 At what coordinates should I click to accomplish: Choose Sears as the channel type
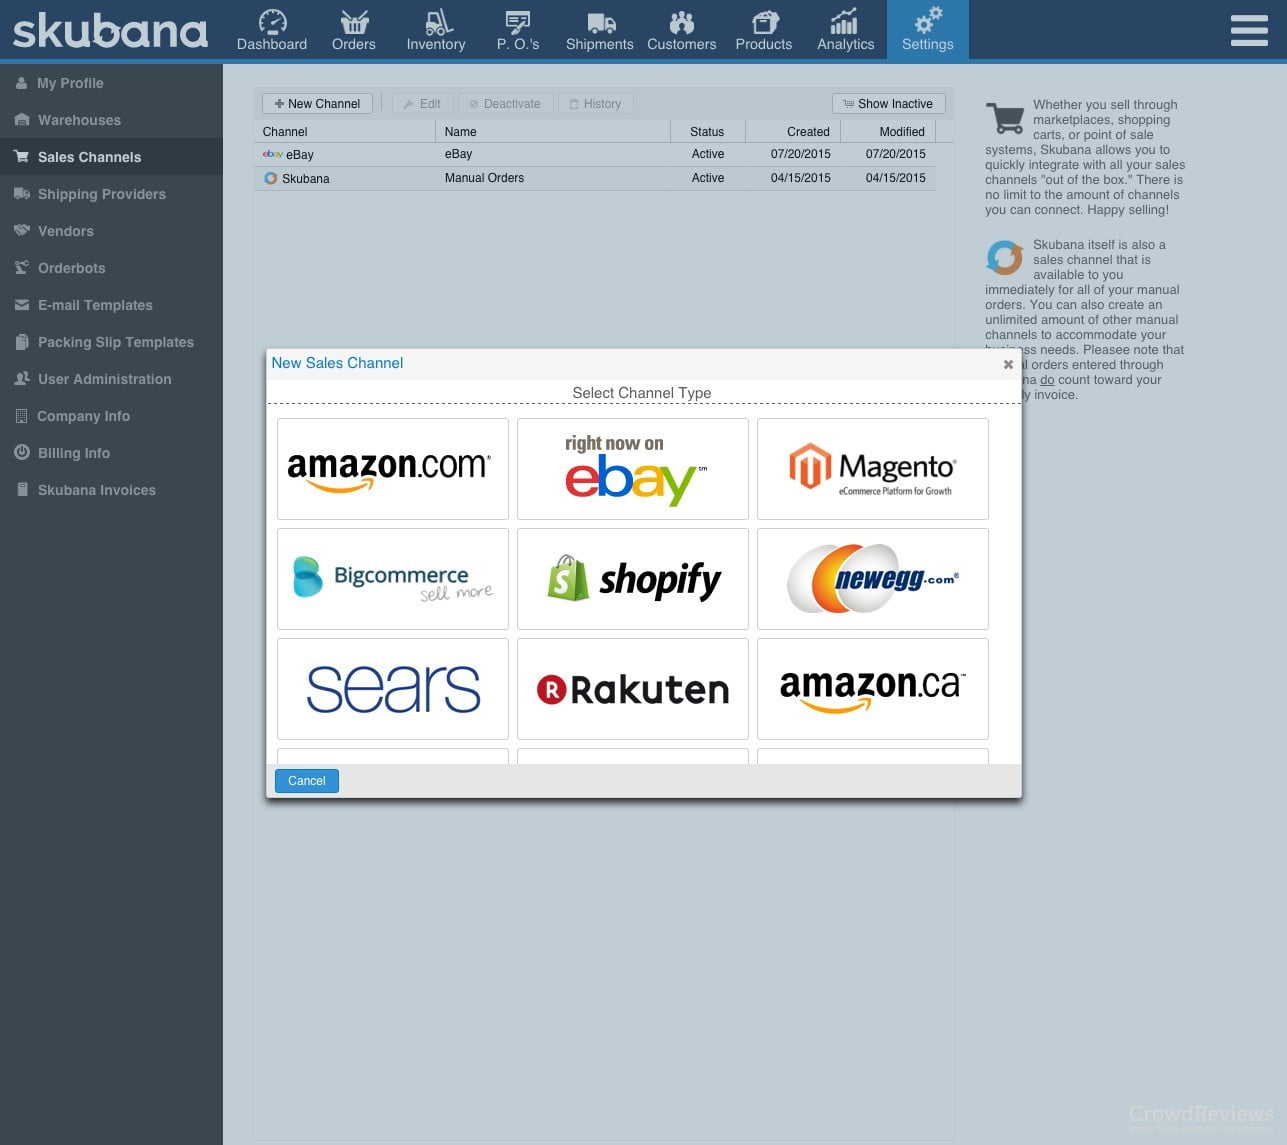coord(392,688)
